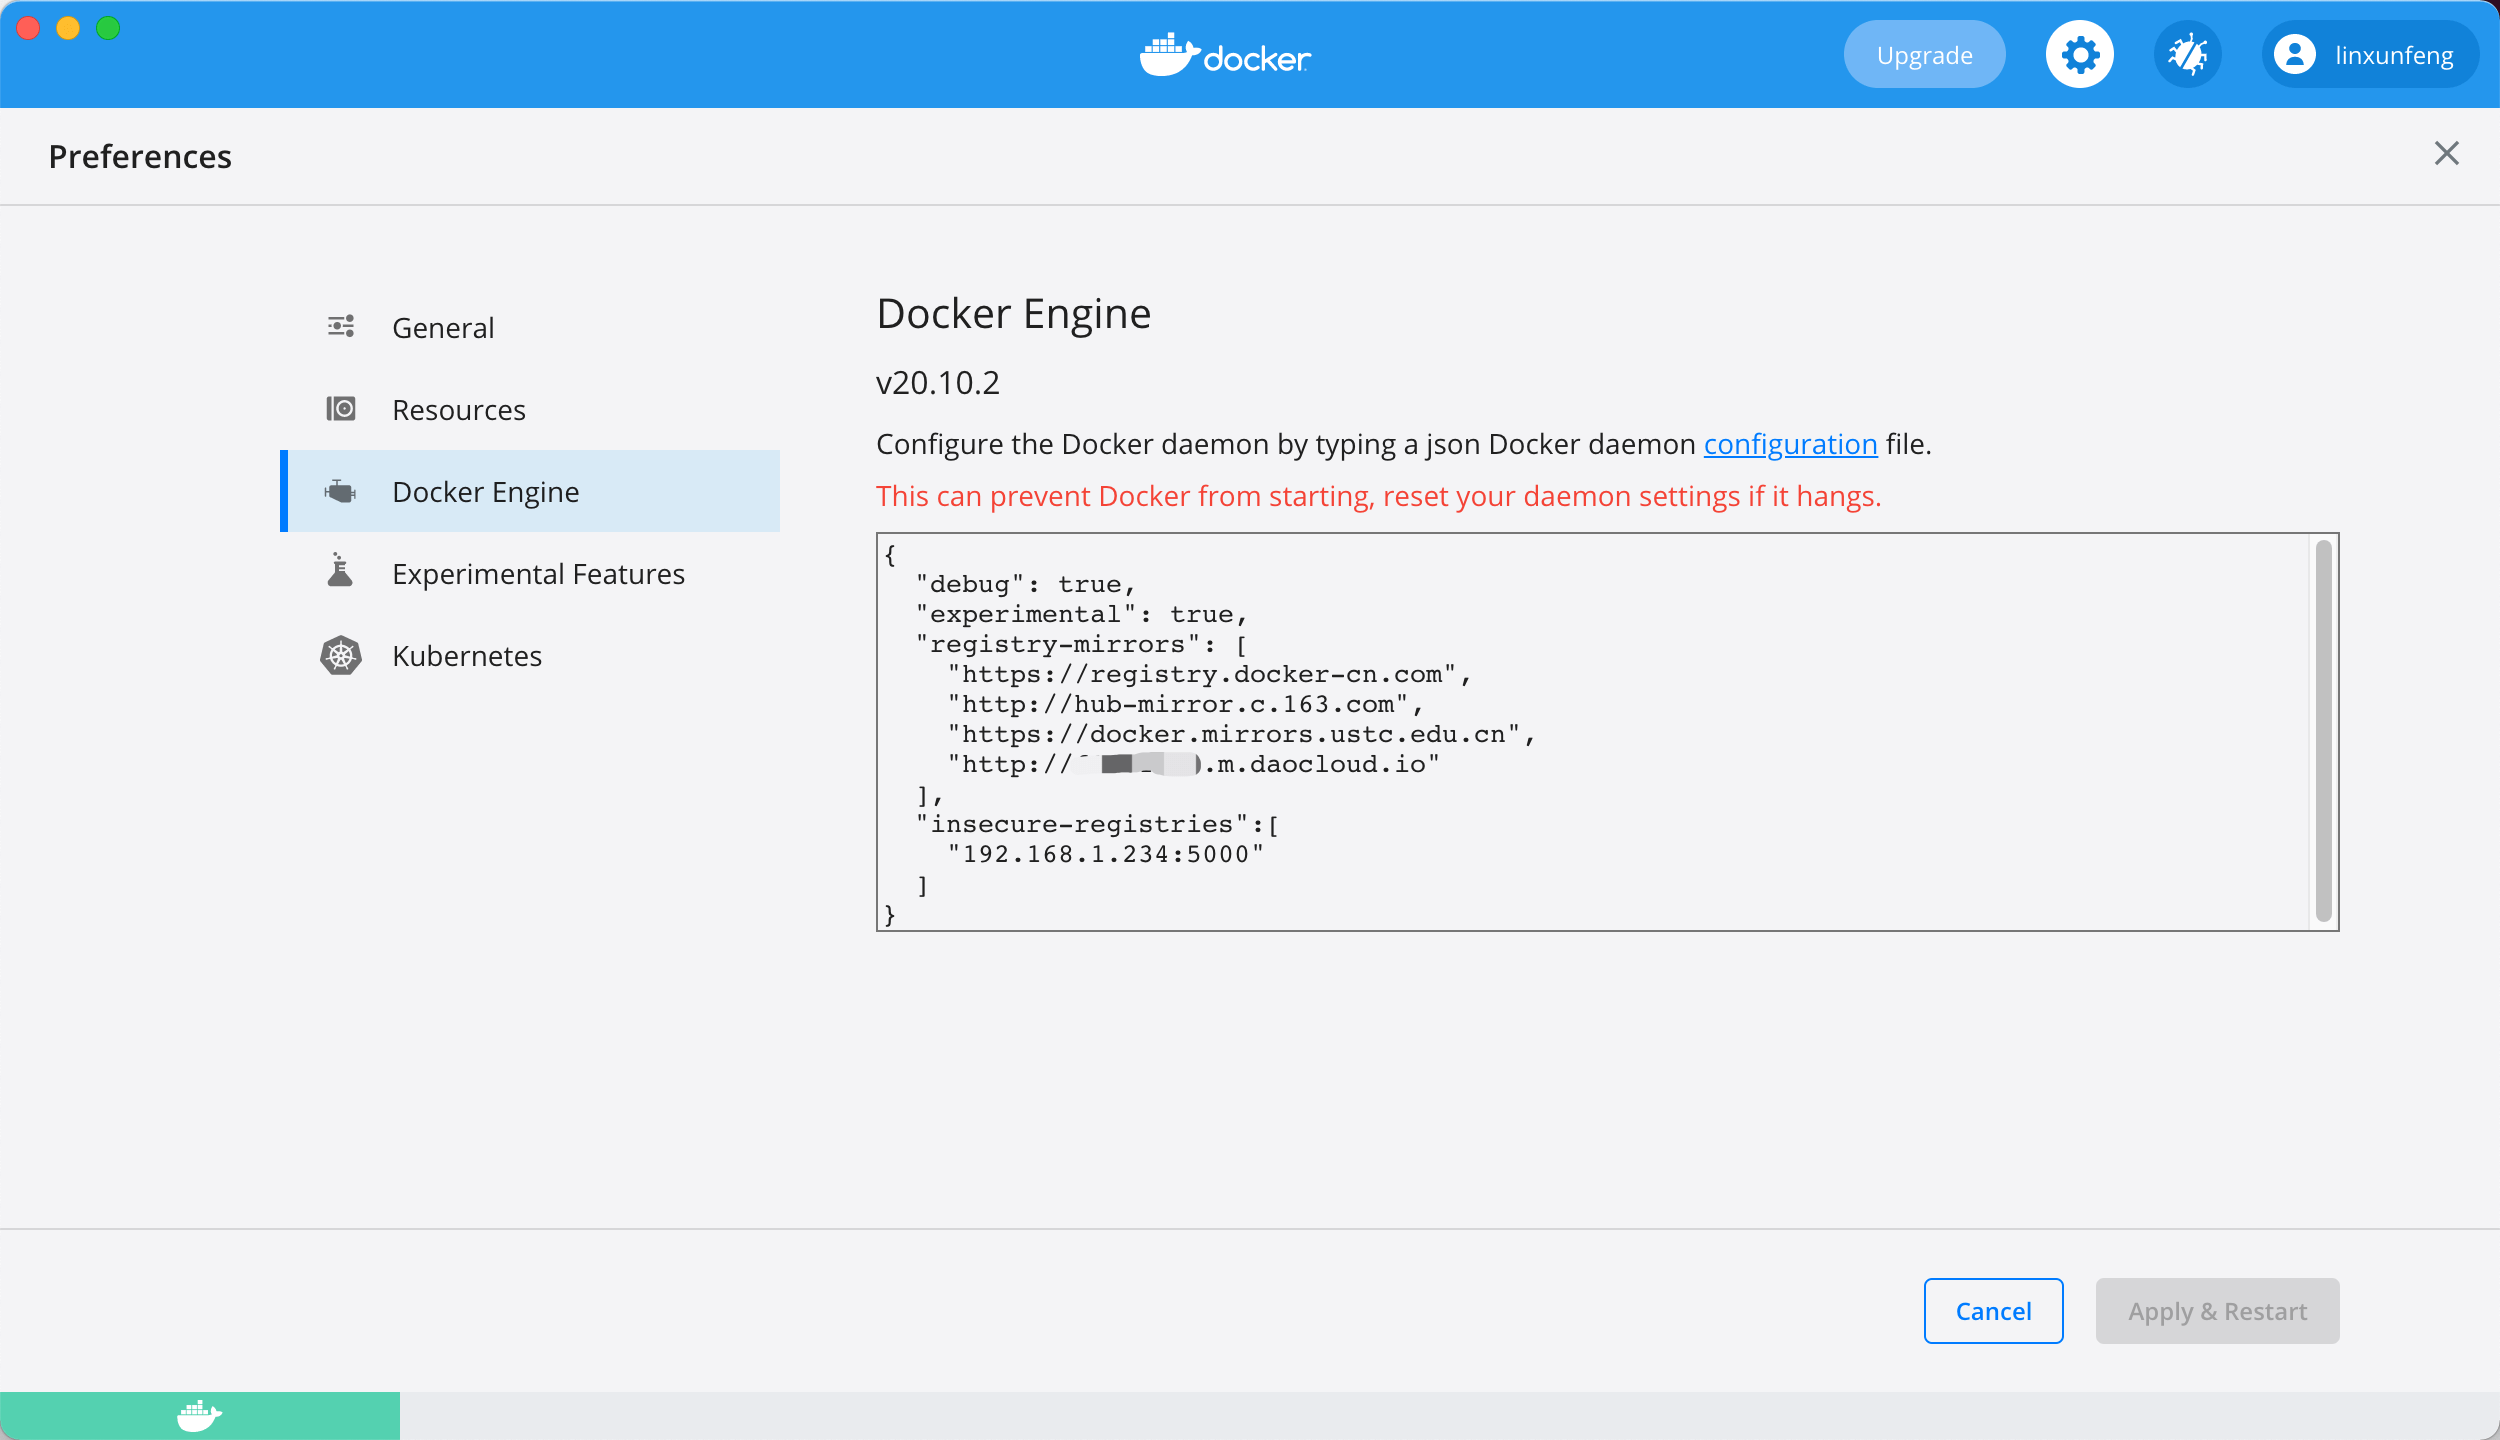
Task: Select the Experimental Features tab
Action: 538,574
